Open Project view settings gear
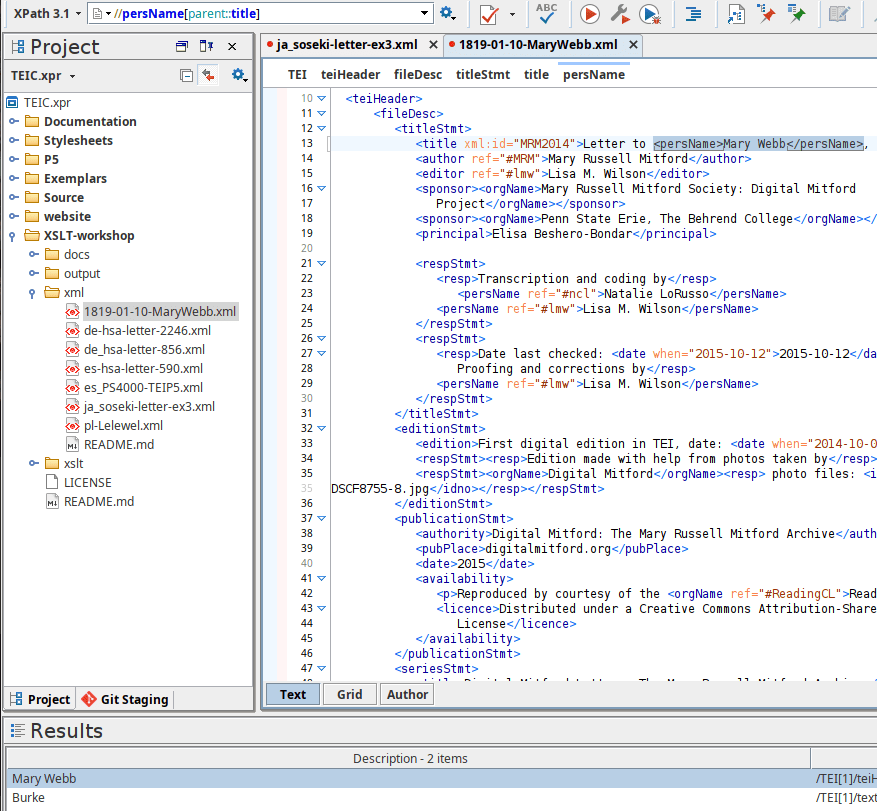This screenshot has height=811, width=877. pos(239,75)
